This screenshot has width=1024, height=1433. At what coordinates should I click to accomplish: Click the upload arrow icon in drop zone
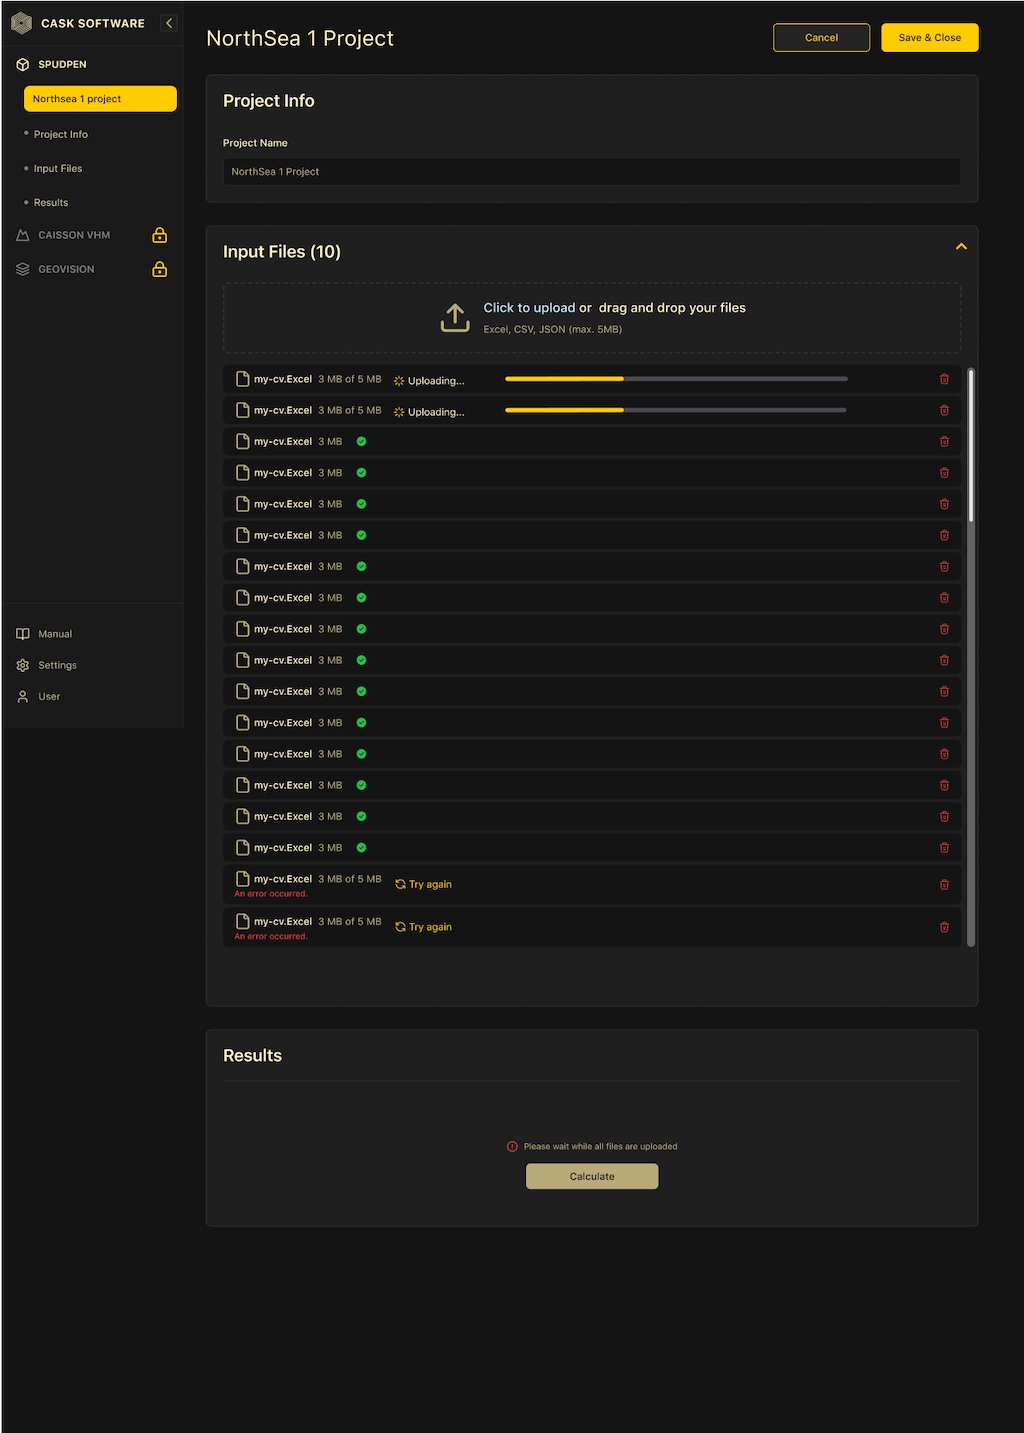(455, 317)
